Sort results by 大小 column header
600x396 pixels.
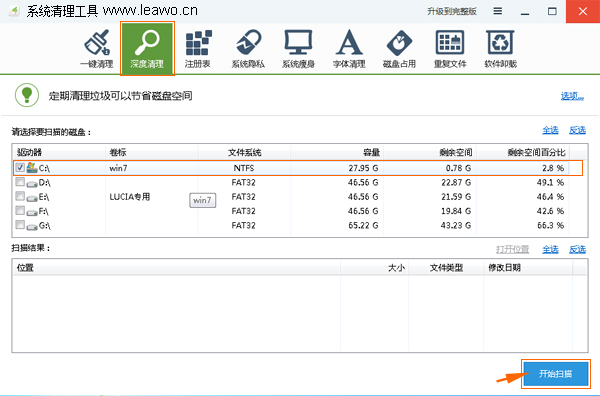374,268
